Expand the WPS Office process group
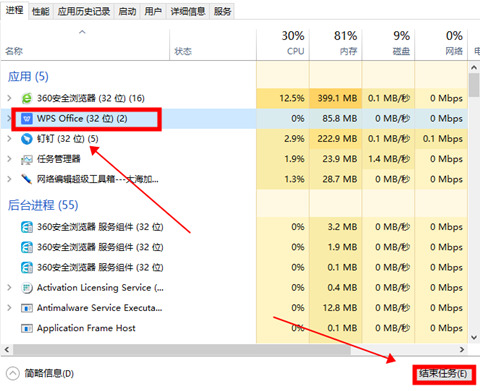This screenshot has height=391, width=480. (x=9, y=118)
